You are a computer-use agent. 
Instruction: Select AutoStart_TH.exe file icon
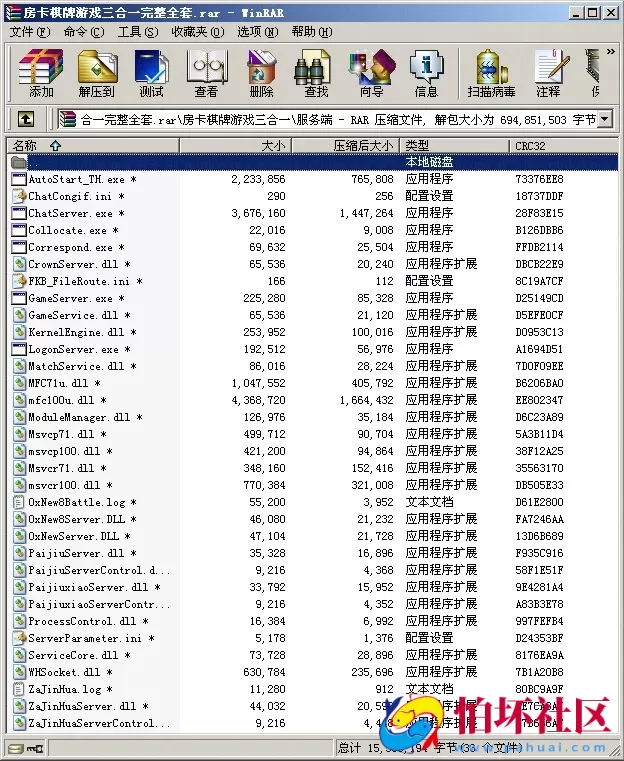click(19, 179)
